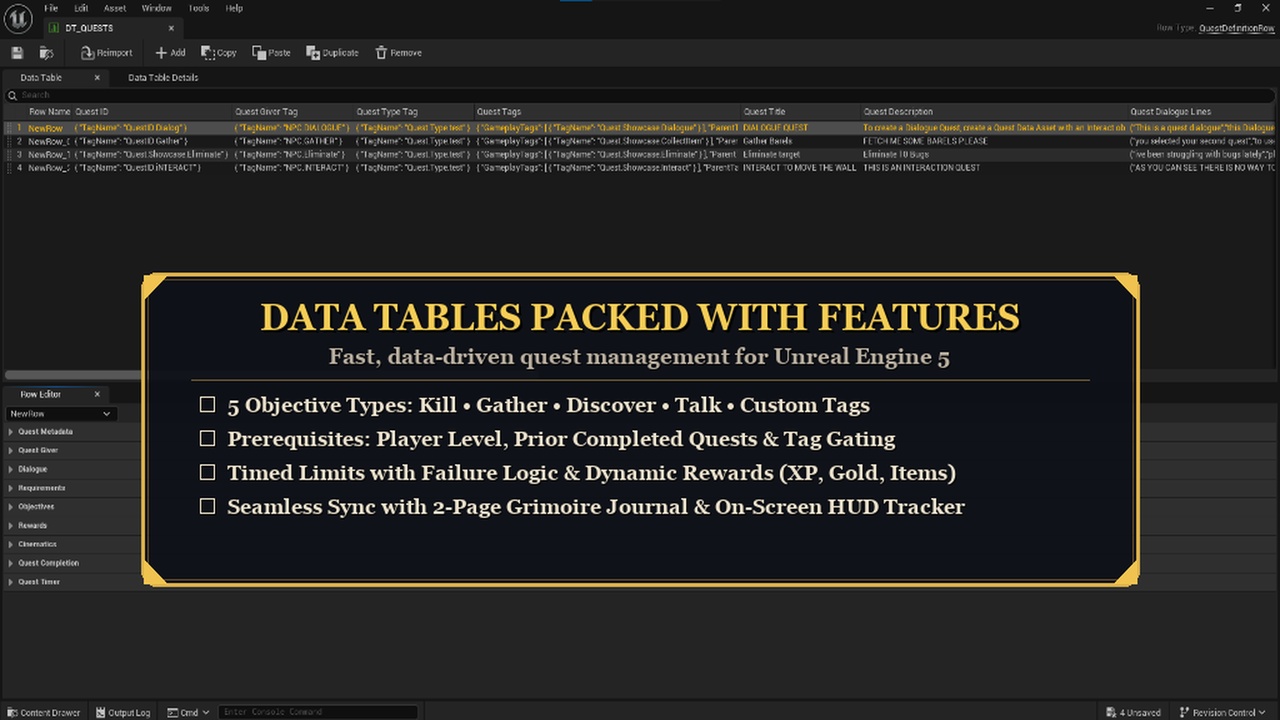Viewport: 1280px width, 720px height.
Task: Select the Quest.Showcase.Eliminate Quest ID cell
Action: (150, 154)
